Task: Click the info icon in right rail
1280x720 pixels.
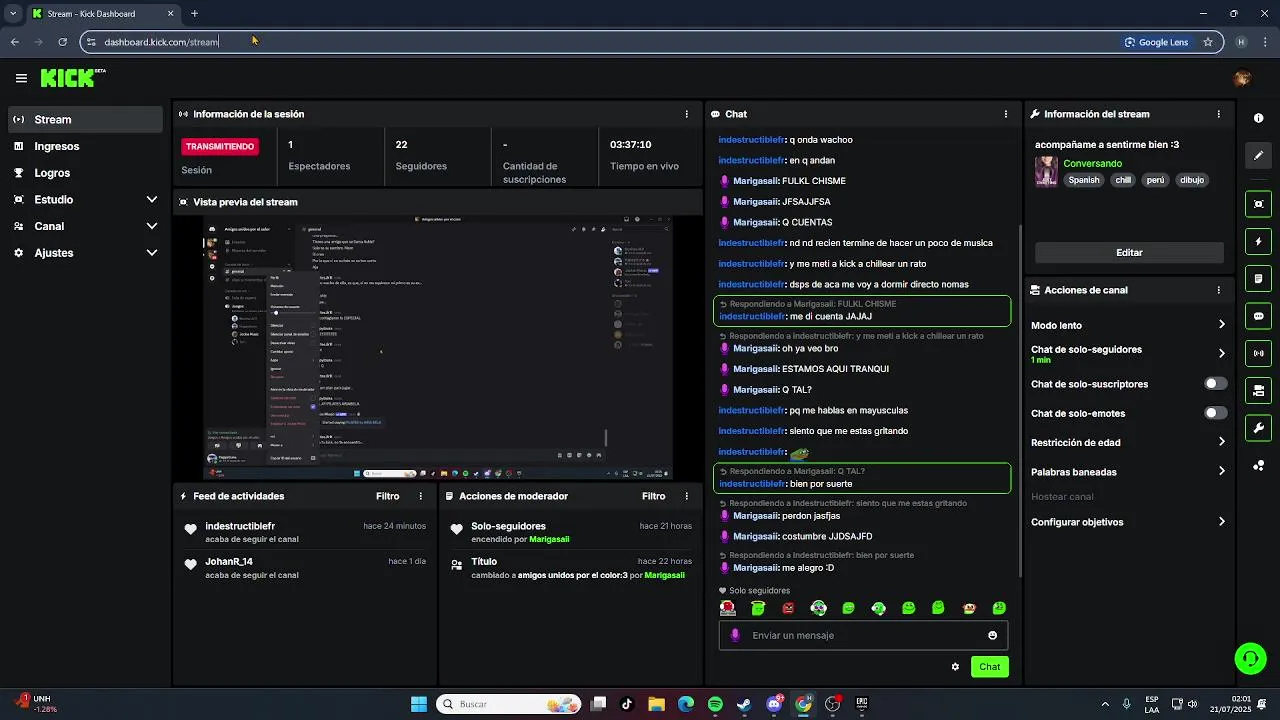Action: point(1258,118)
